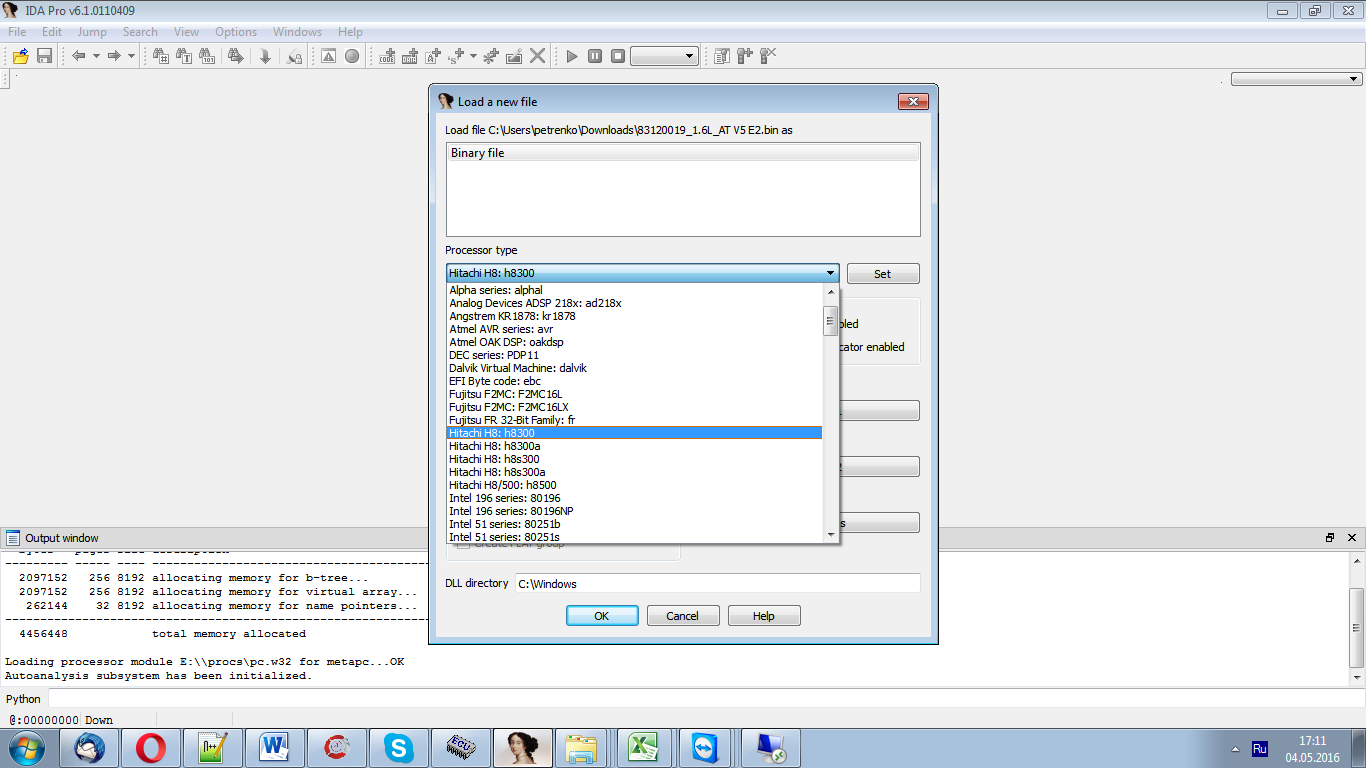Select 'Atmel AVR series: avr' from list

click(x=501, y=329)
